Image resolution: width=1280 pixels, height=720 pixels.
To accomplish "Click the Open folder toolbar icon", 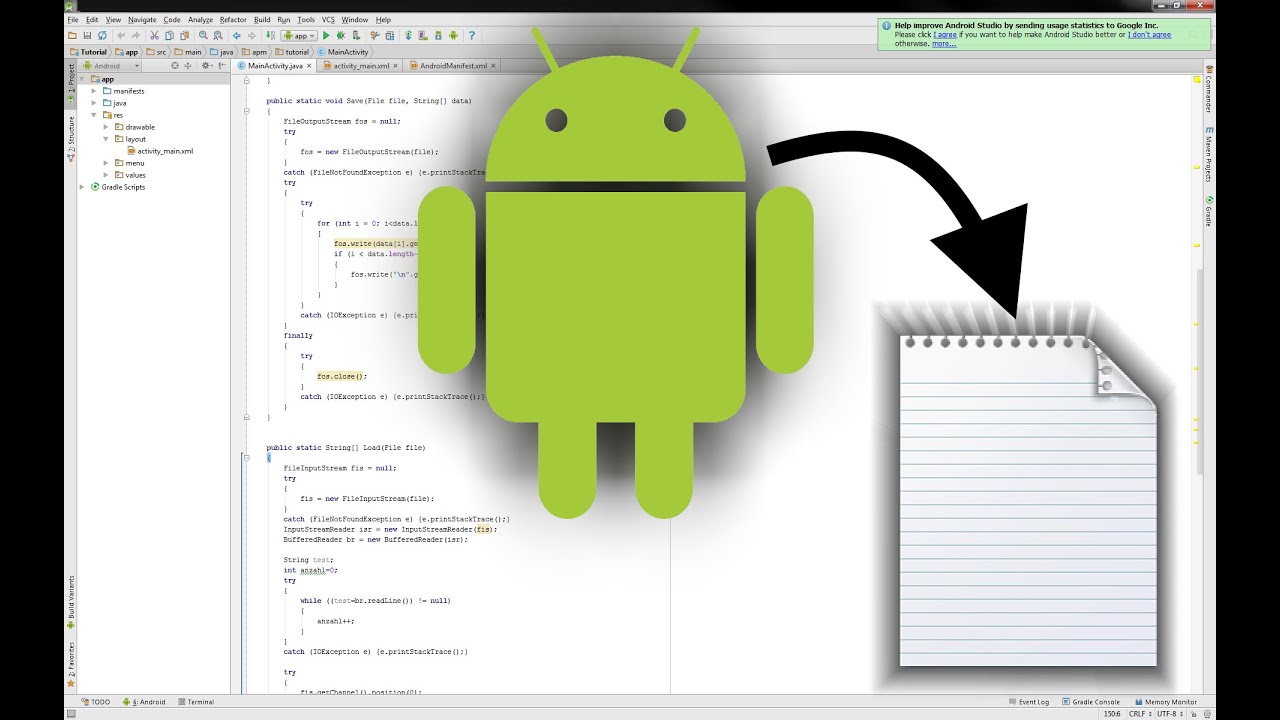I will point(72,35).
